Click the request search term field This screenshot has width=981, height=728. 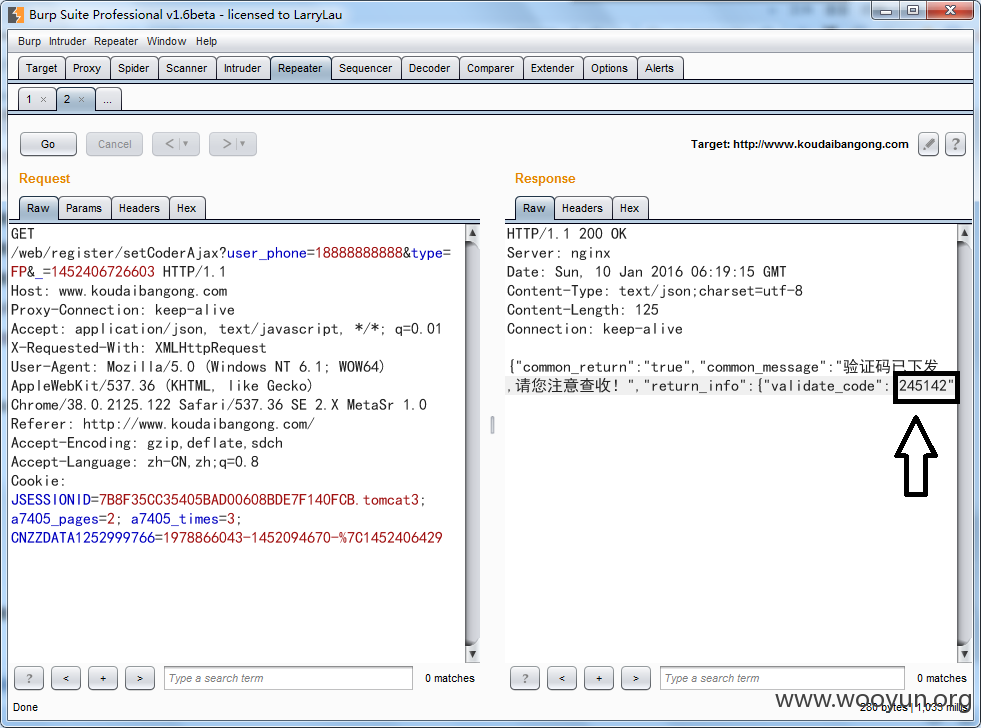(288, 678)
